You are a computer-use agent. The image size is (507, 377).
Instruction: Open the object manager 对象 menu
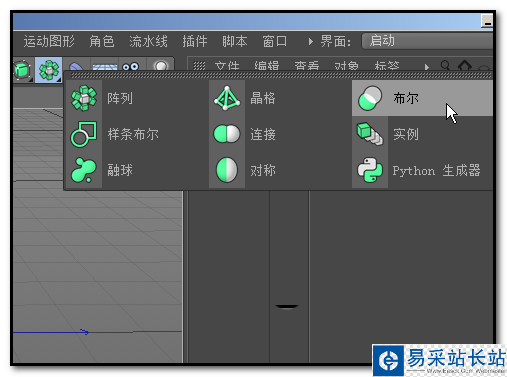pyautogui.click(x=347, y=66)
